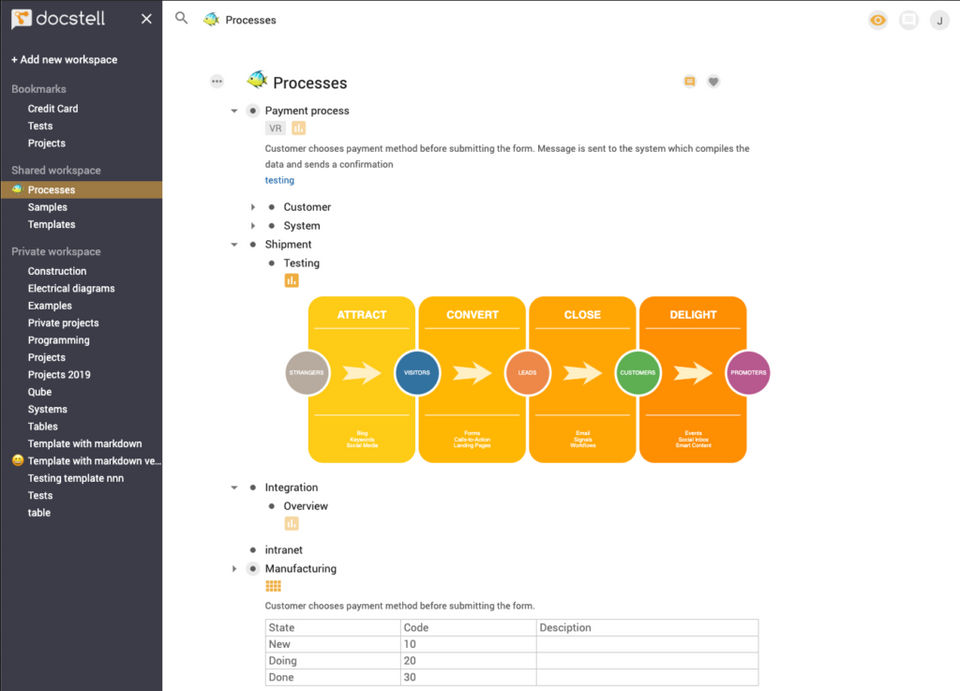Expand the Customer node

pos(253,207)
